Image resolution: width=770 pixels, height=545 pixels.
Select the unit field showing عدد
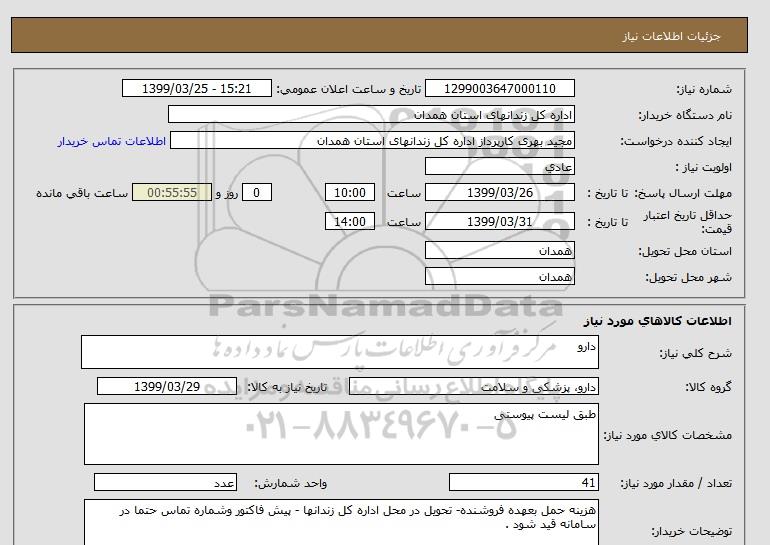point(165,483)
